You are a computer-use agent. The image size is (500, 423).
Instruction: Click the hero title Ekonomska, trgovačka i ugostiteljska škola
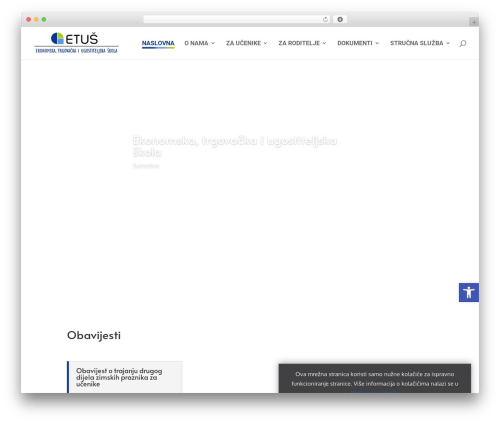[235, 146]
